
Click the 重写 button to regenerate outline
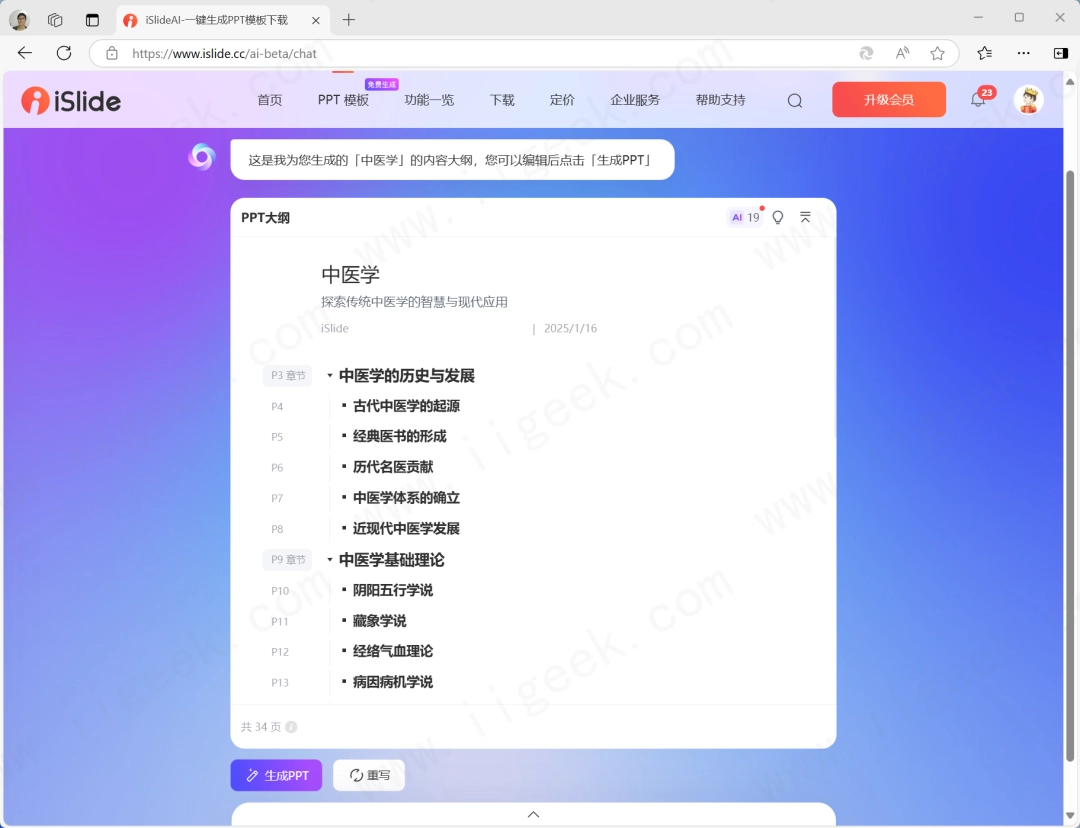click(370, 775)
